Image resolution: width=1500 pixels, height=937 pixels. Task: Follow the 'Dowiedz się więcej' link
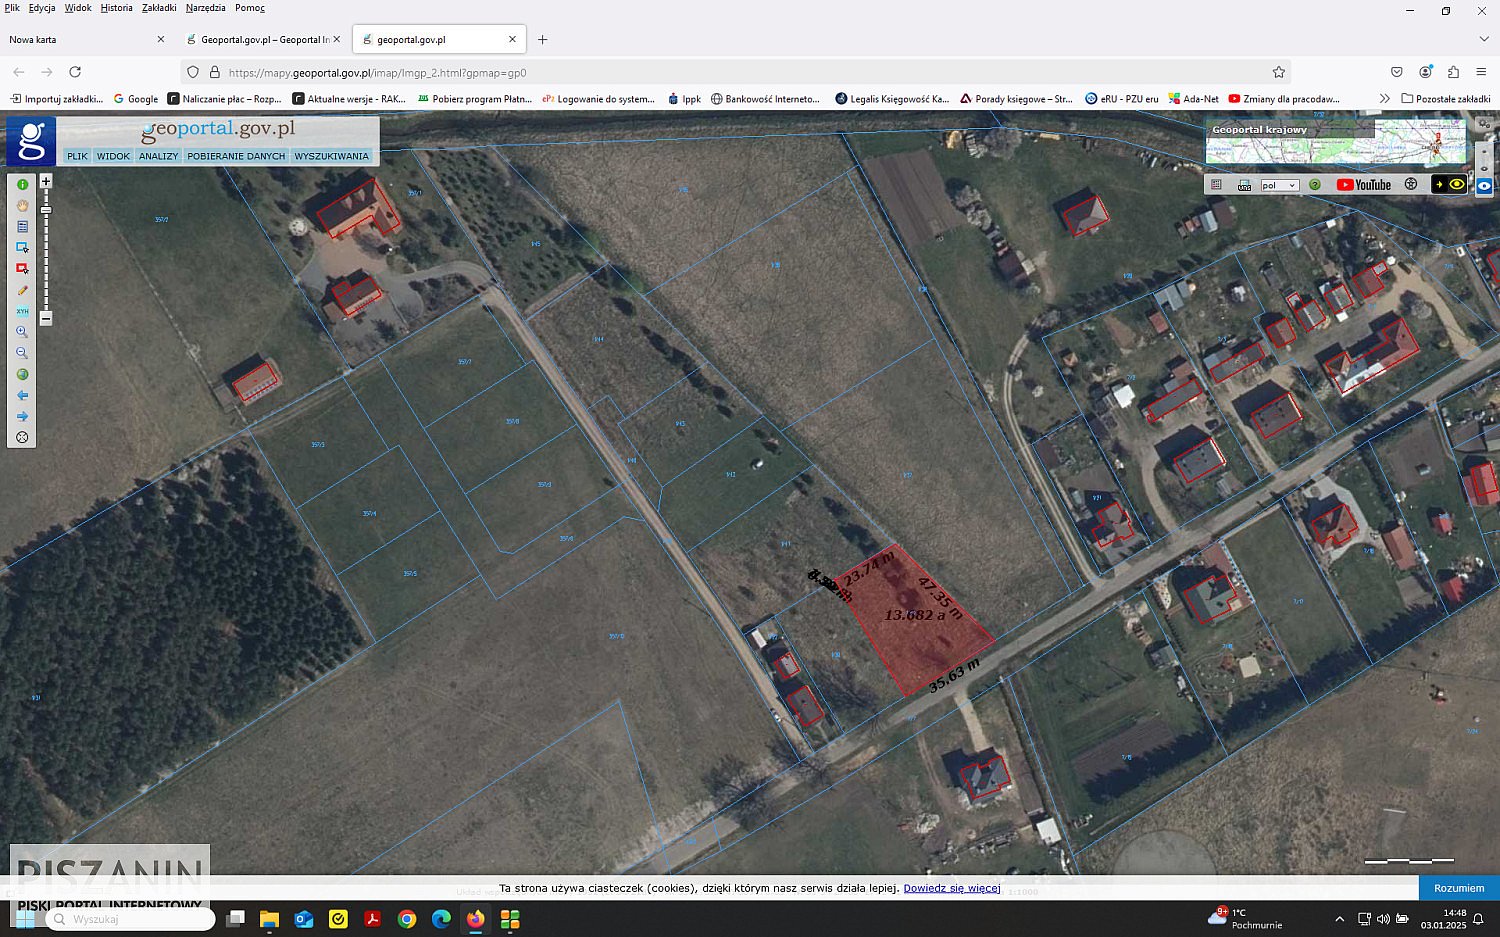(952, 888)
